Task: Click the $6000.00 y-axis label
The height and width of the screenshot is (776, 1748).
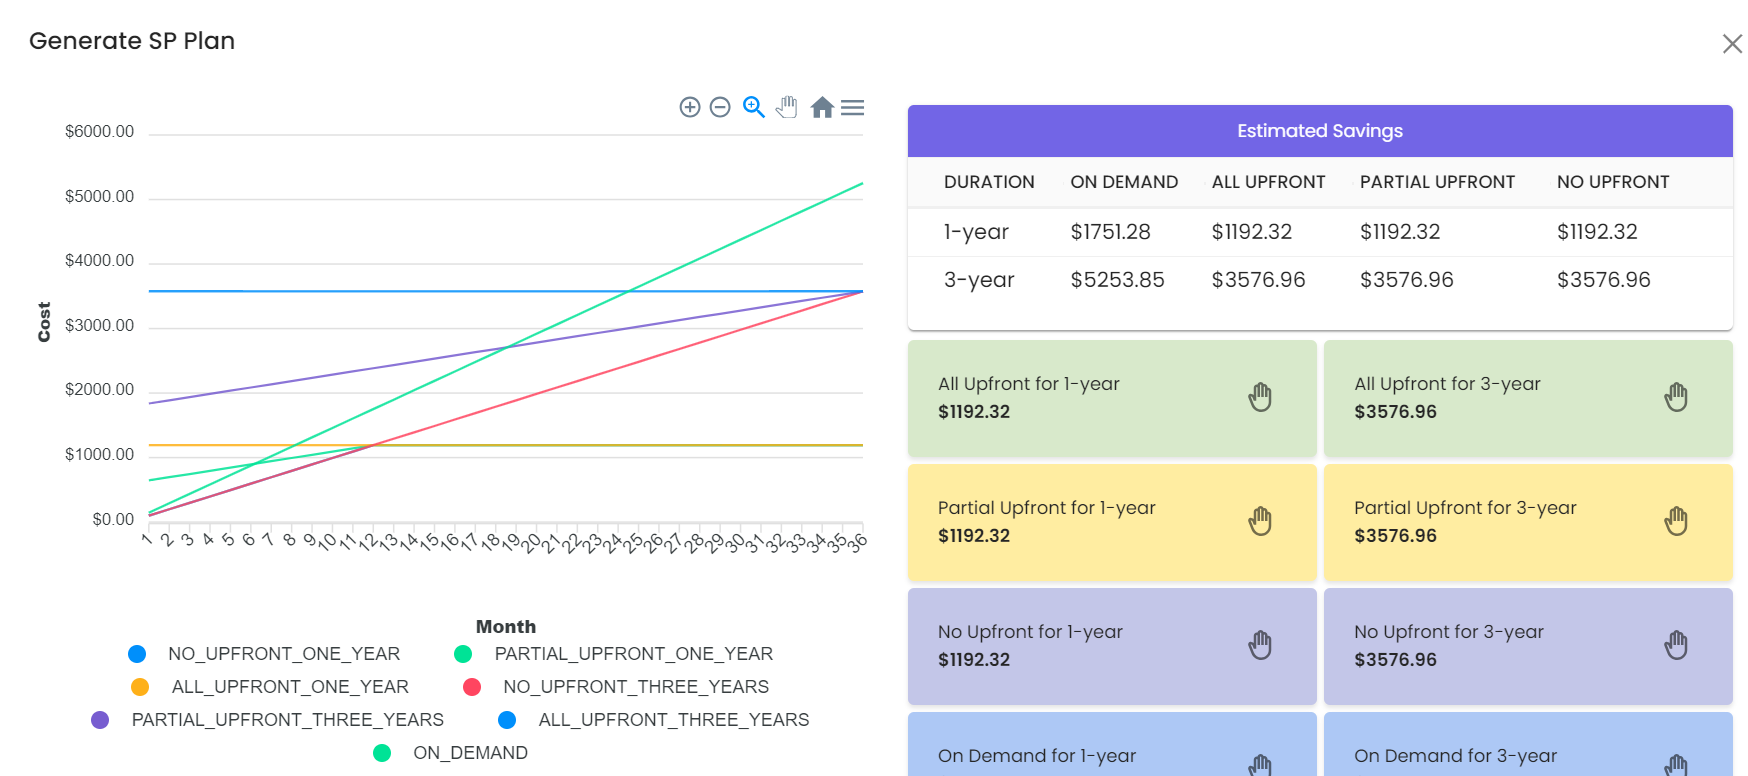Action: click(x=99, y=132)
